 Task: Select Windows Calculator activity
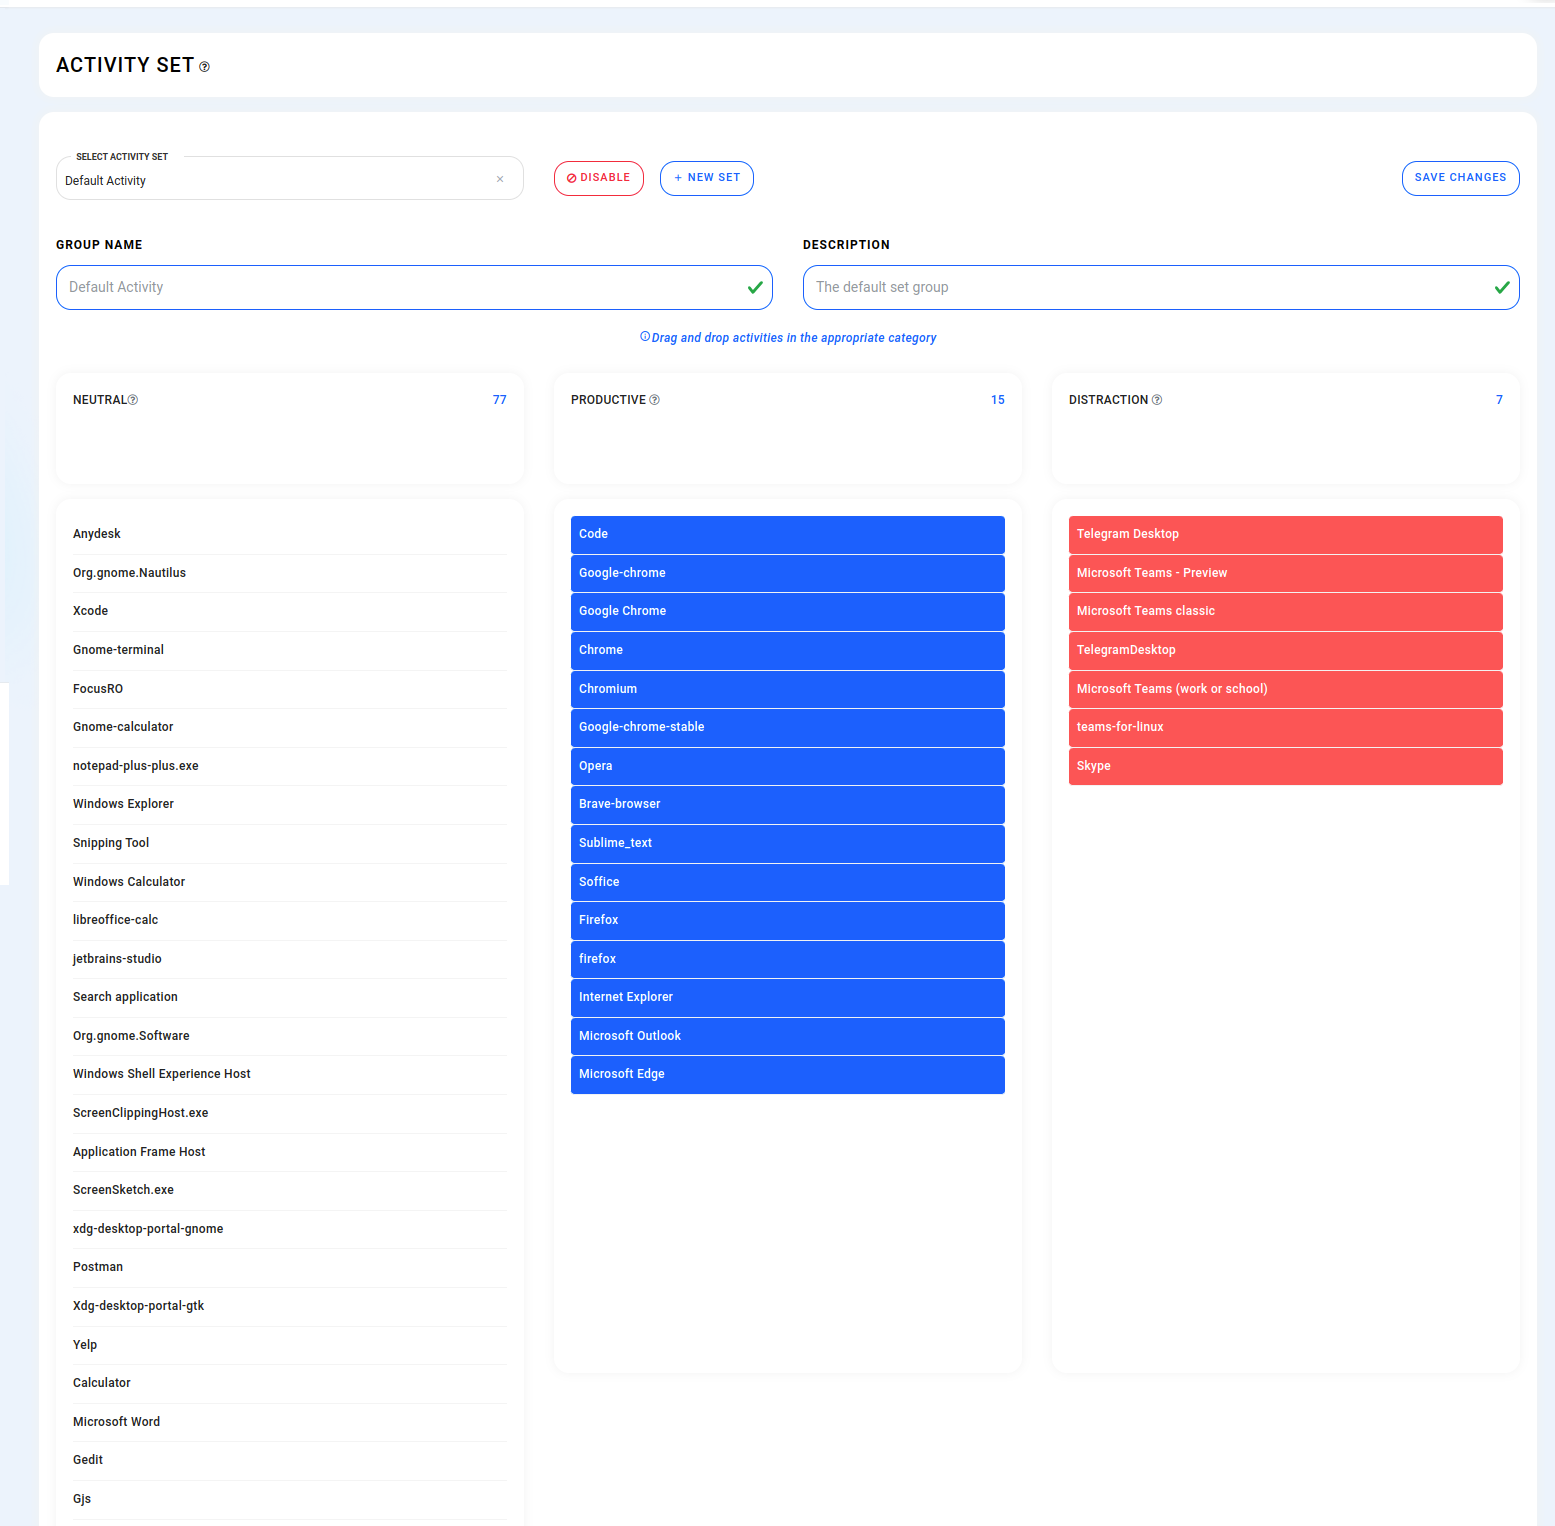(290, 882)
